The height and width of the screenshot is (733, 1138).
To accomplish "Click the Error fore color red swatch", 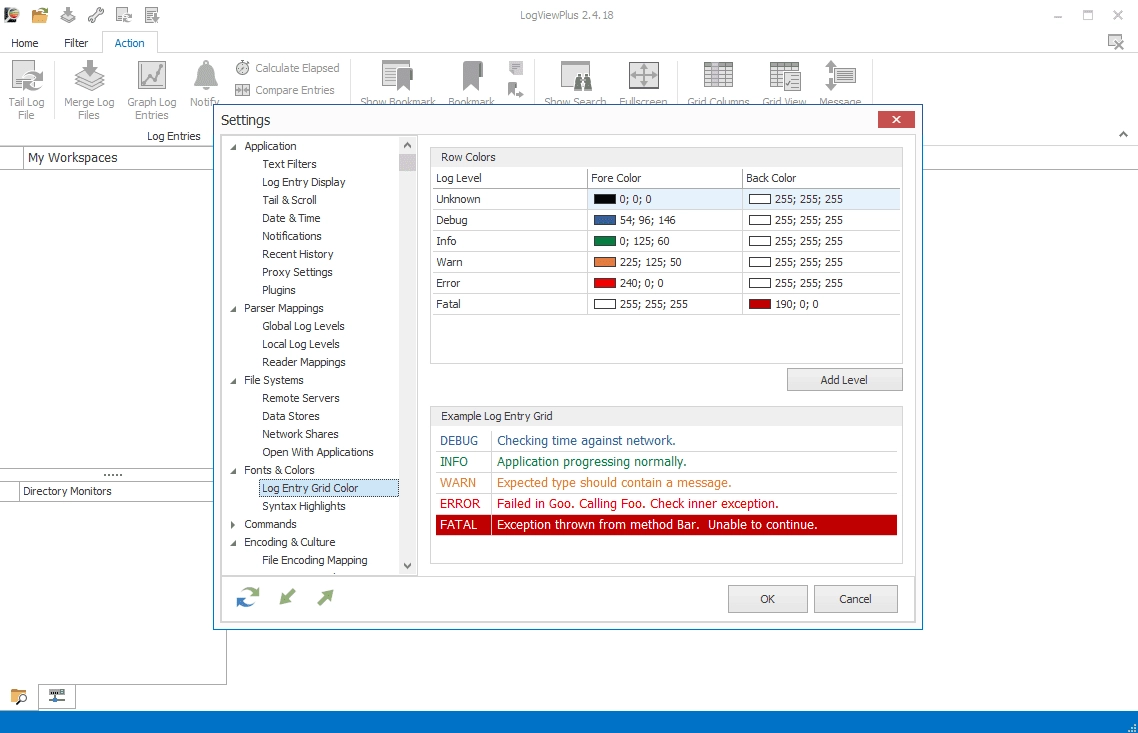I will [x=605, y=283].
